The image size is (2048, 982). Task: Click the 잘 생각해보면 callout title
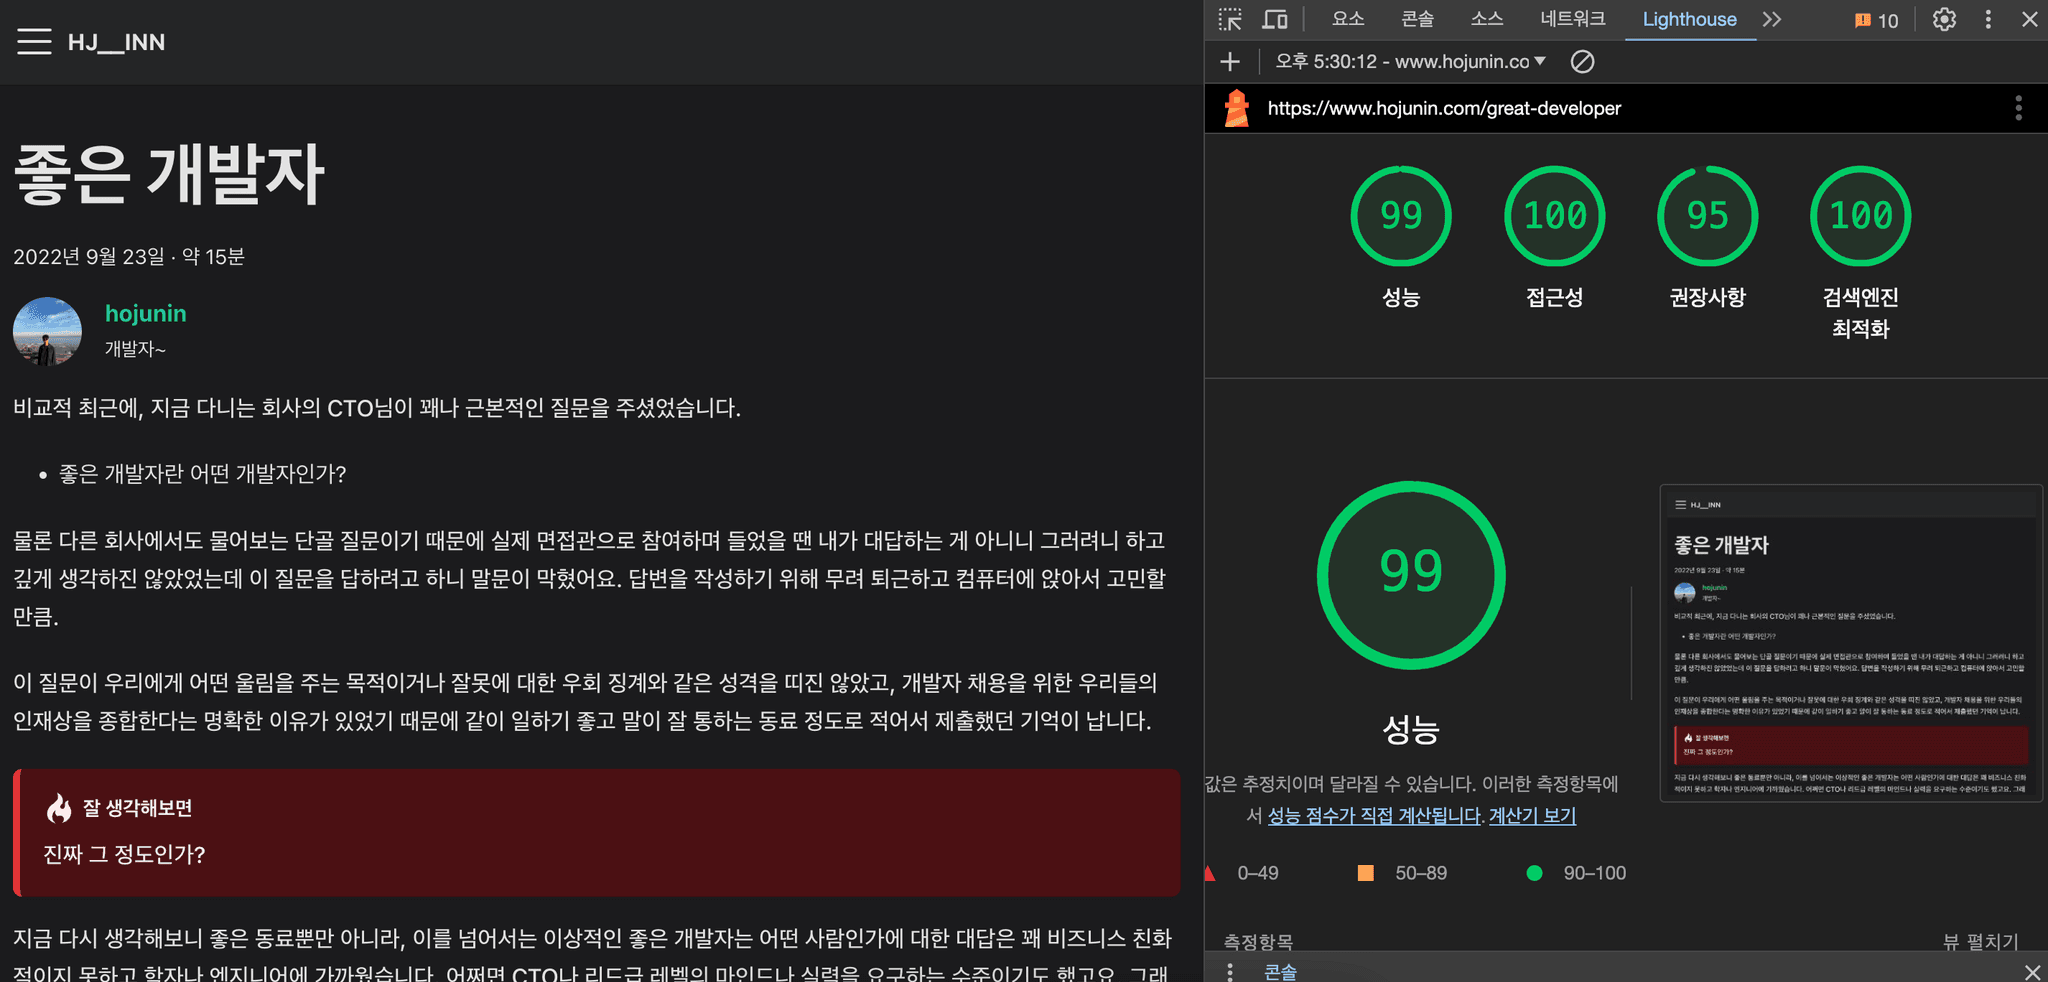(x=137, y=808)
